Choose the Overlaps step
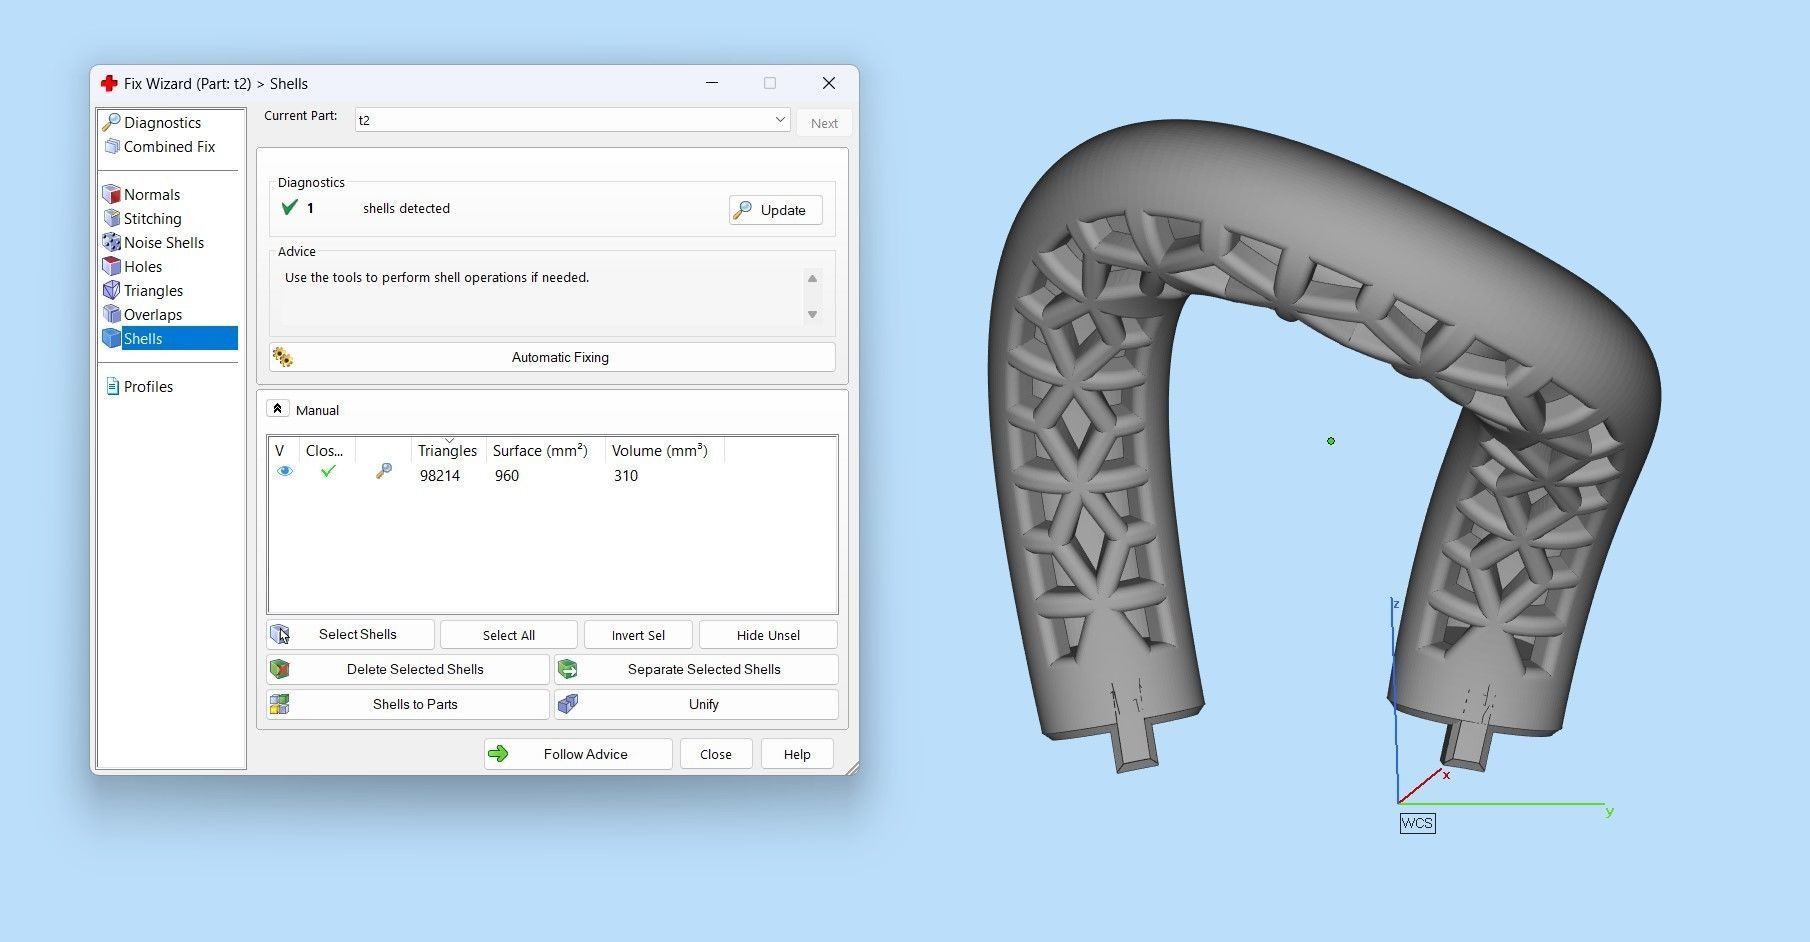This screenshot has width=1810, height=942. point(152,315)
